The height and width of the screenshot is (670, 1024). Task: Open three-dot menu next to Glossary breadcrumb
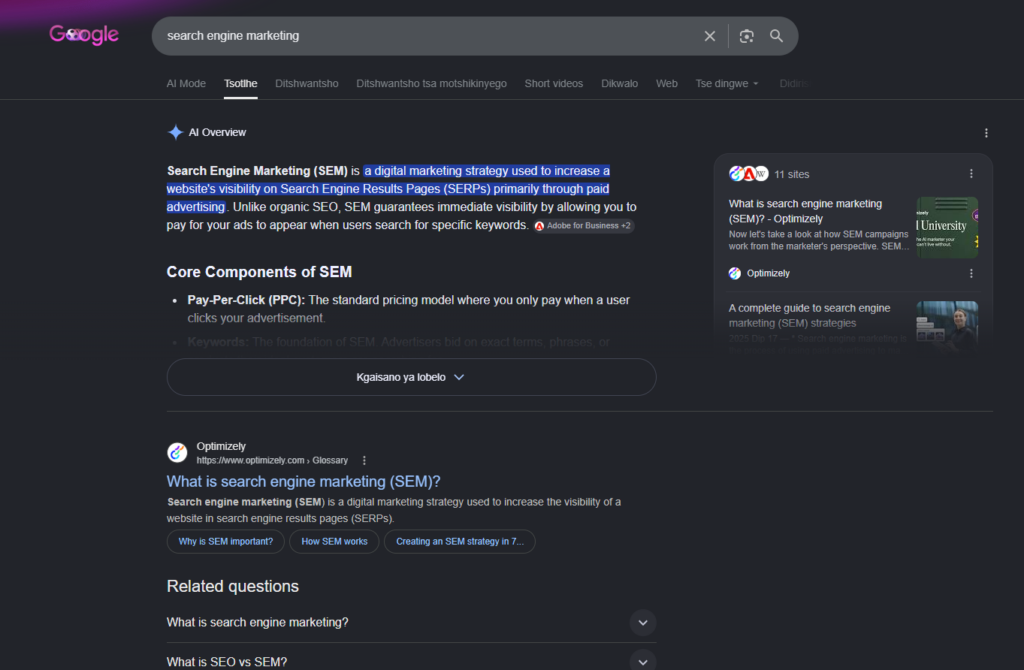point(364,460)
